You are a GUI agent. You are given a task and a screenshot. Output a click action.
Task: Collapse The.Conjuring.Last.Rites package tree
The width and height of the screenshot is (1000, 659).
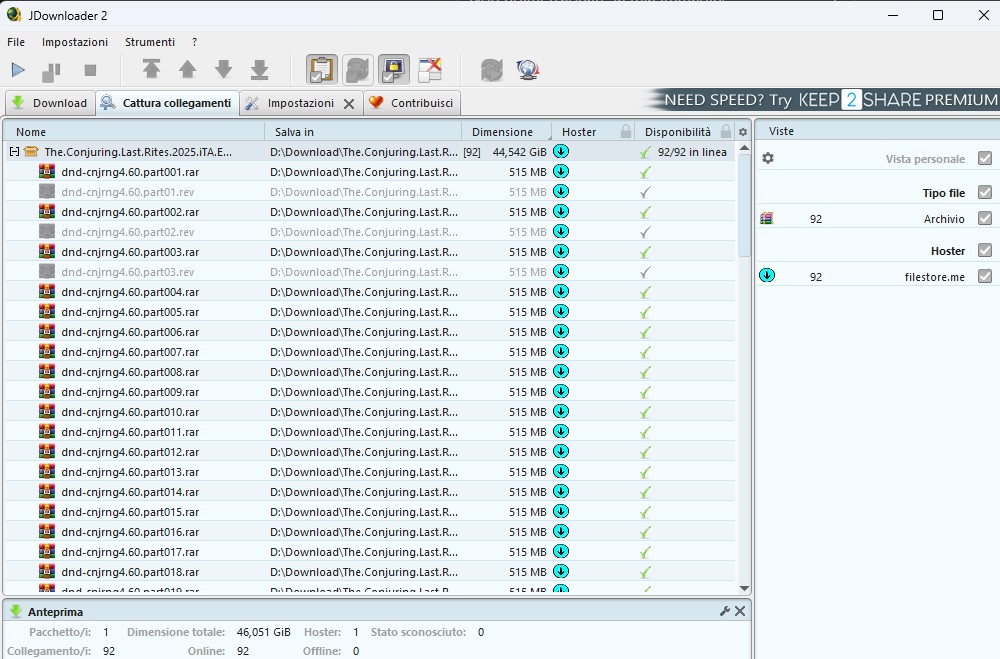14,152
